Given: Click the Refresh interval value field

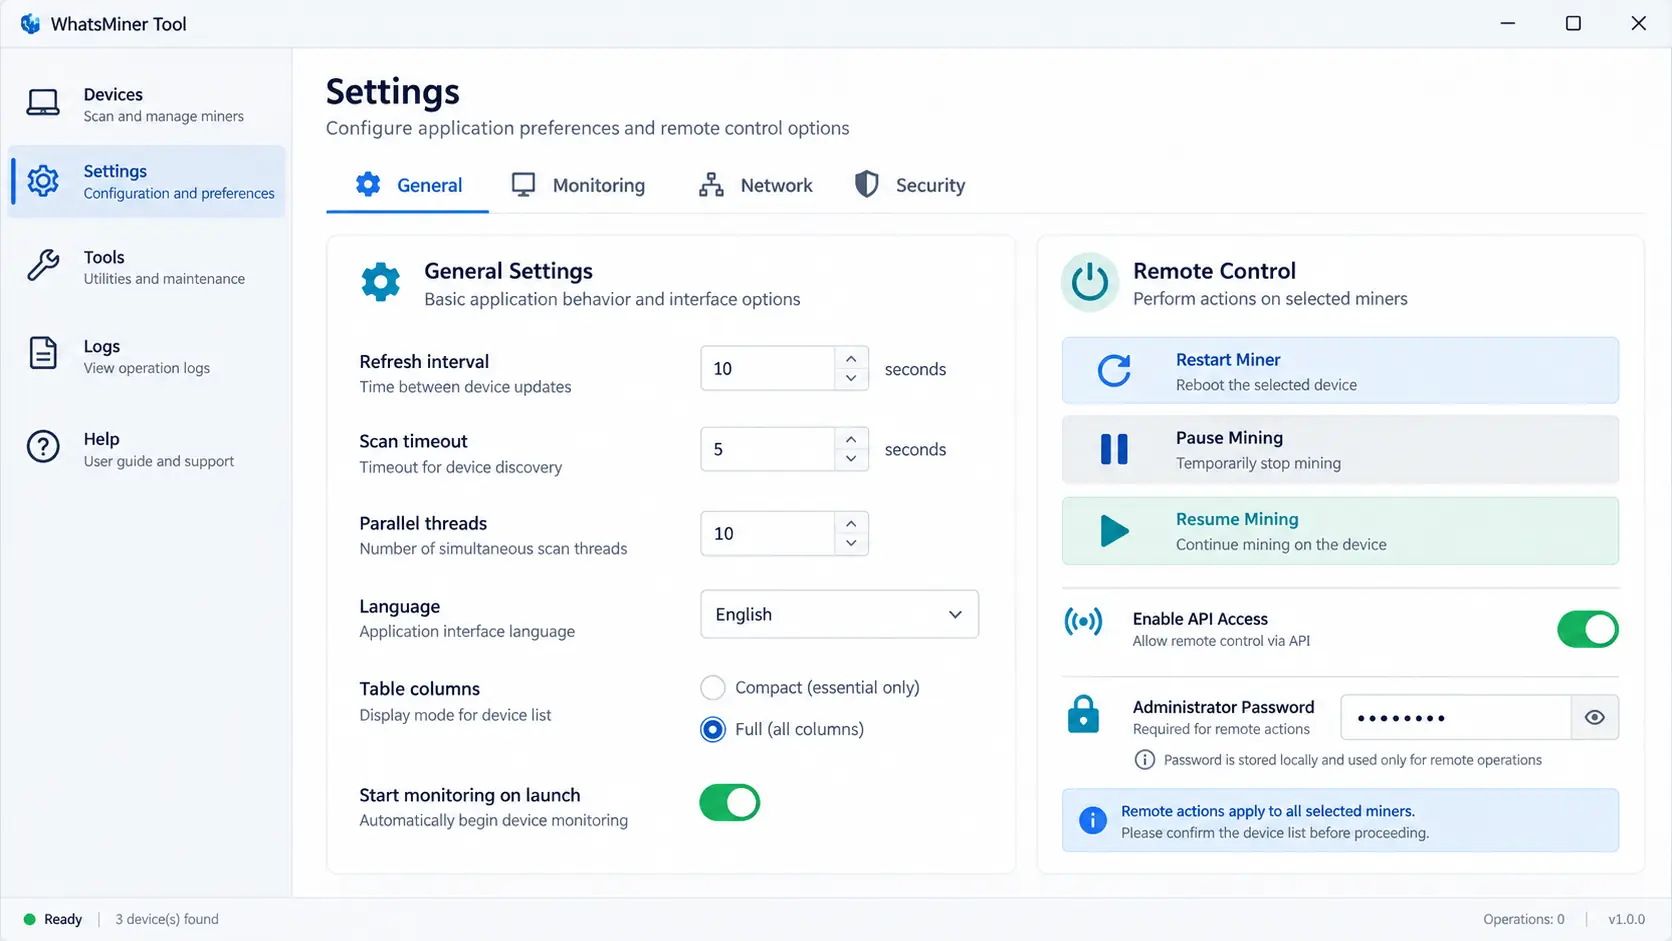Looking at the screenshot, I should click(767, 368).
